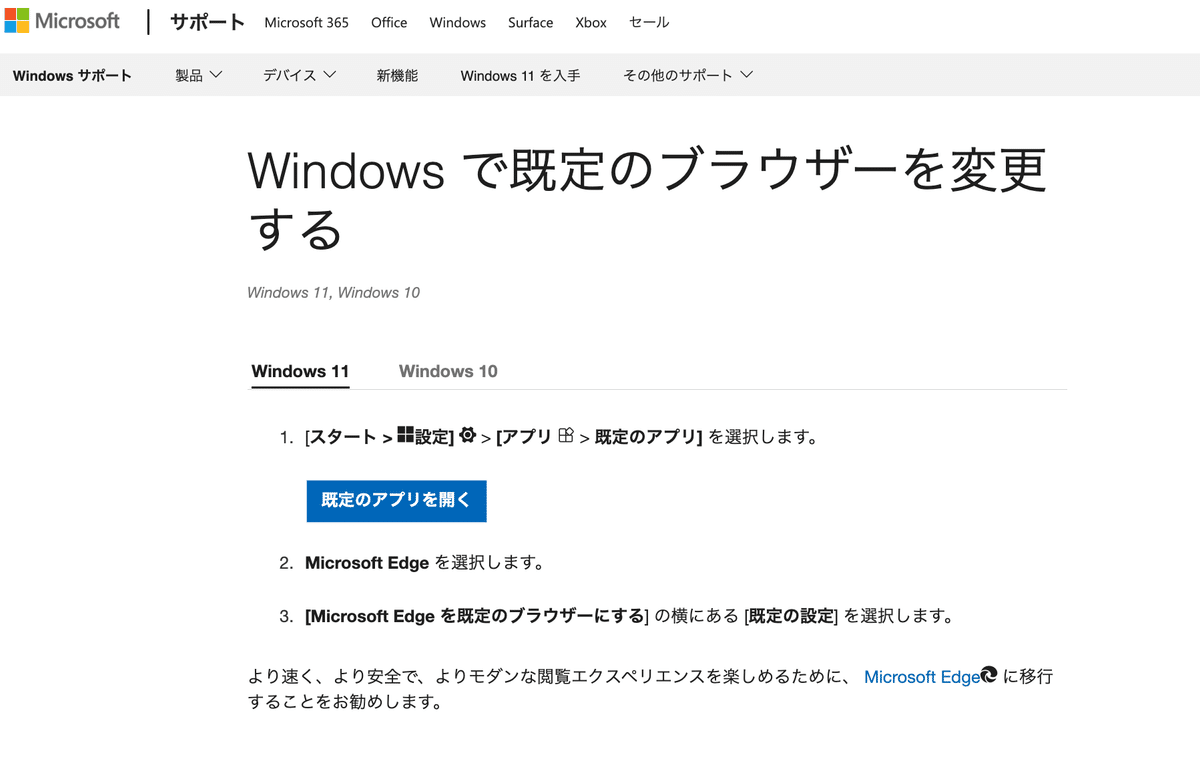Open Windows 11 を入手 link

520,75
